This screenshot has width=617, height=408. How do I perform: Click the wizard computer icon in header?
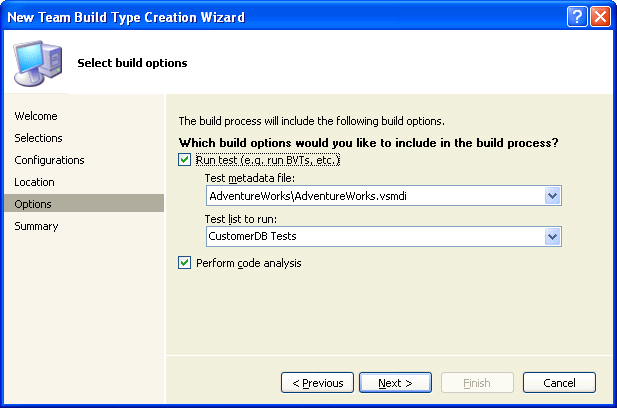click(37, 62)
